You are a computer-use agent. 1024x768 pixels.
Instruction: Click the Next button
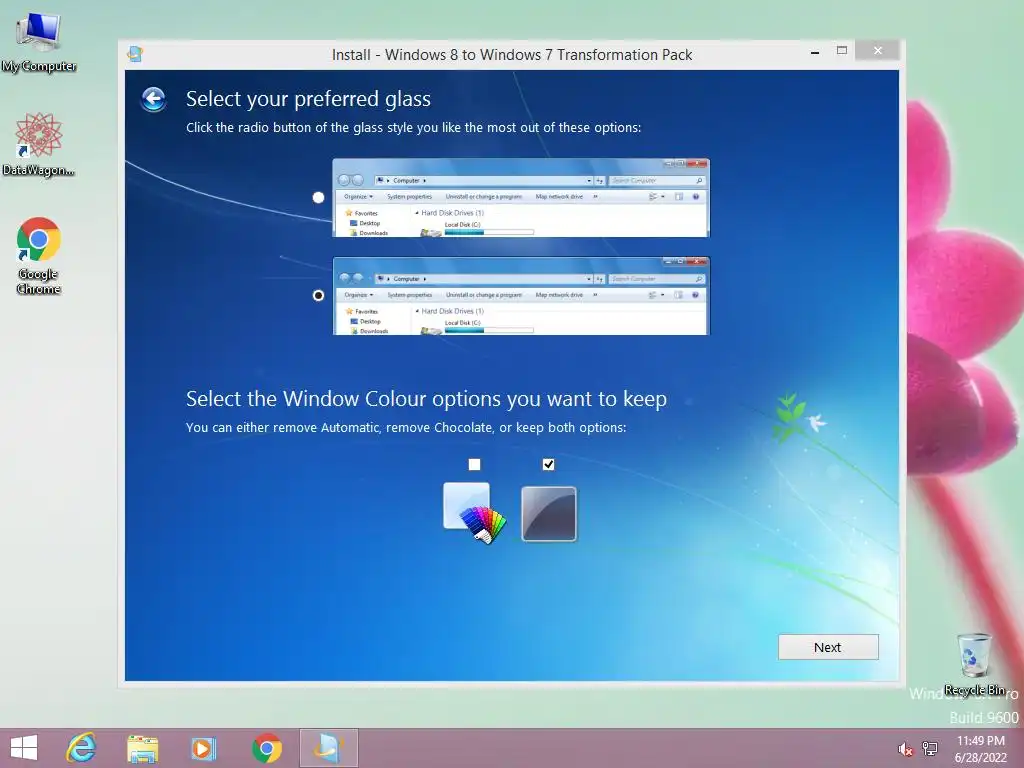coord(828,647)
